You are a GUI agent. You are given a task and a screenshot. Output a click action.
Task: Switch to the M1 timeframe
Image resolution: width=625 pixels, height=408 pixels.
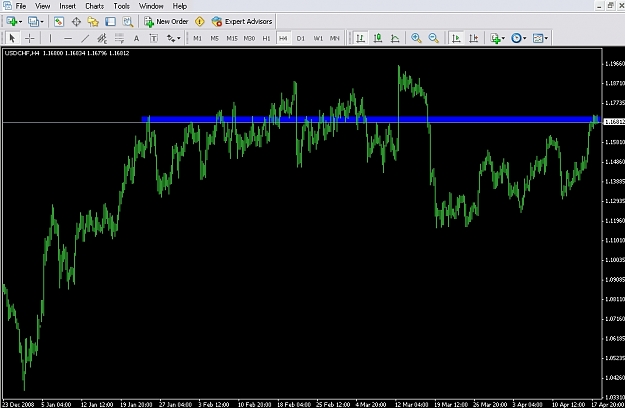[x=197, y=38]
